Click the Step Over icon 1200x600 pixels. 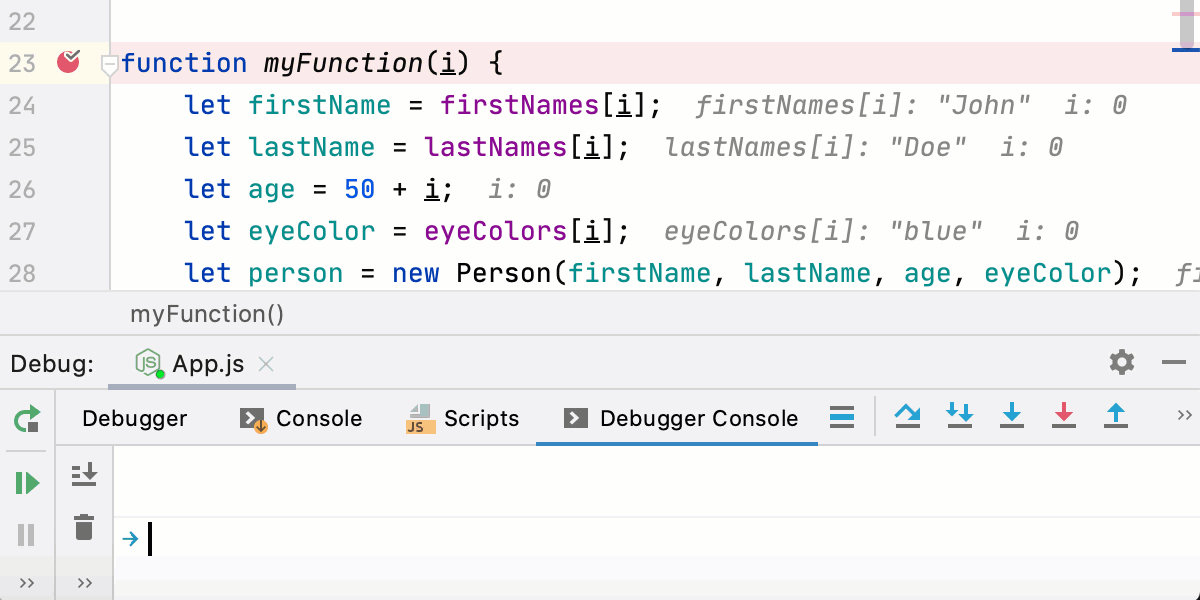coord(908,416)
